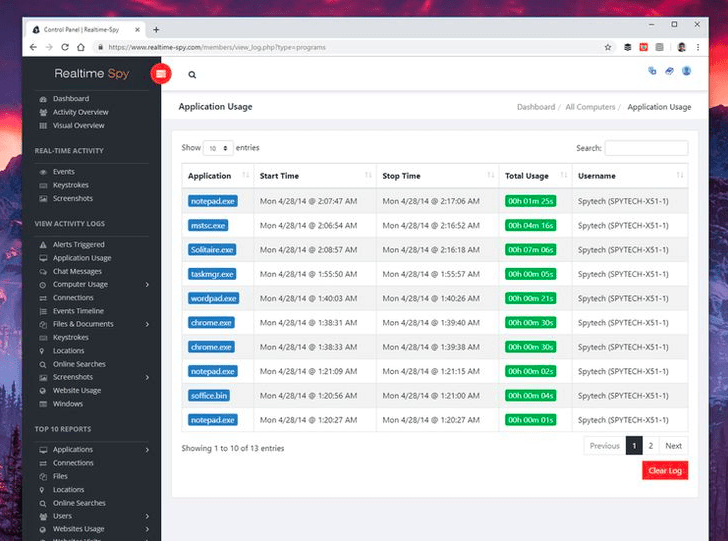Open browser home page

coord(81,47)
